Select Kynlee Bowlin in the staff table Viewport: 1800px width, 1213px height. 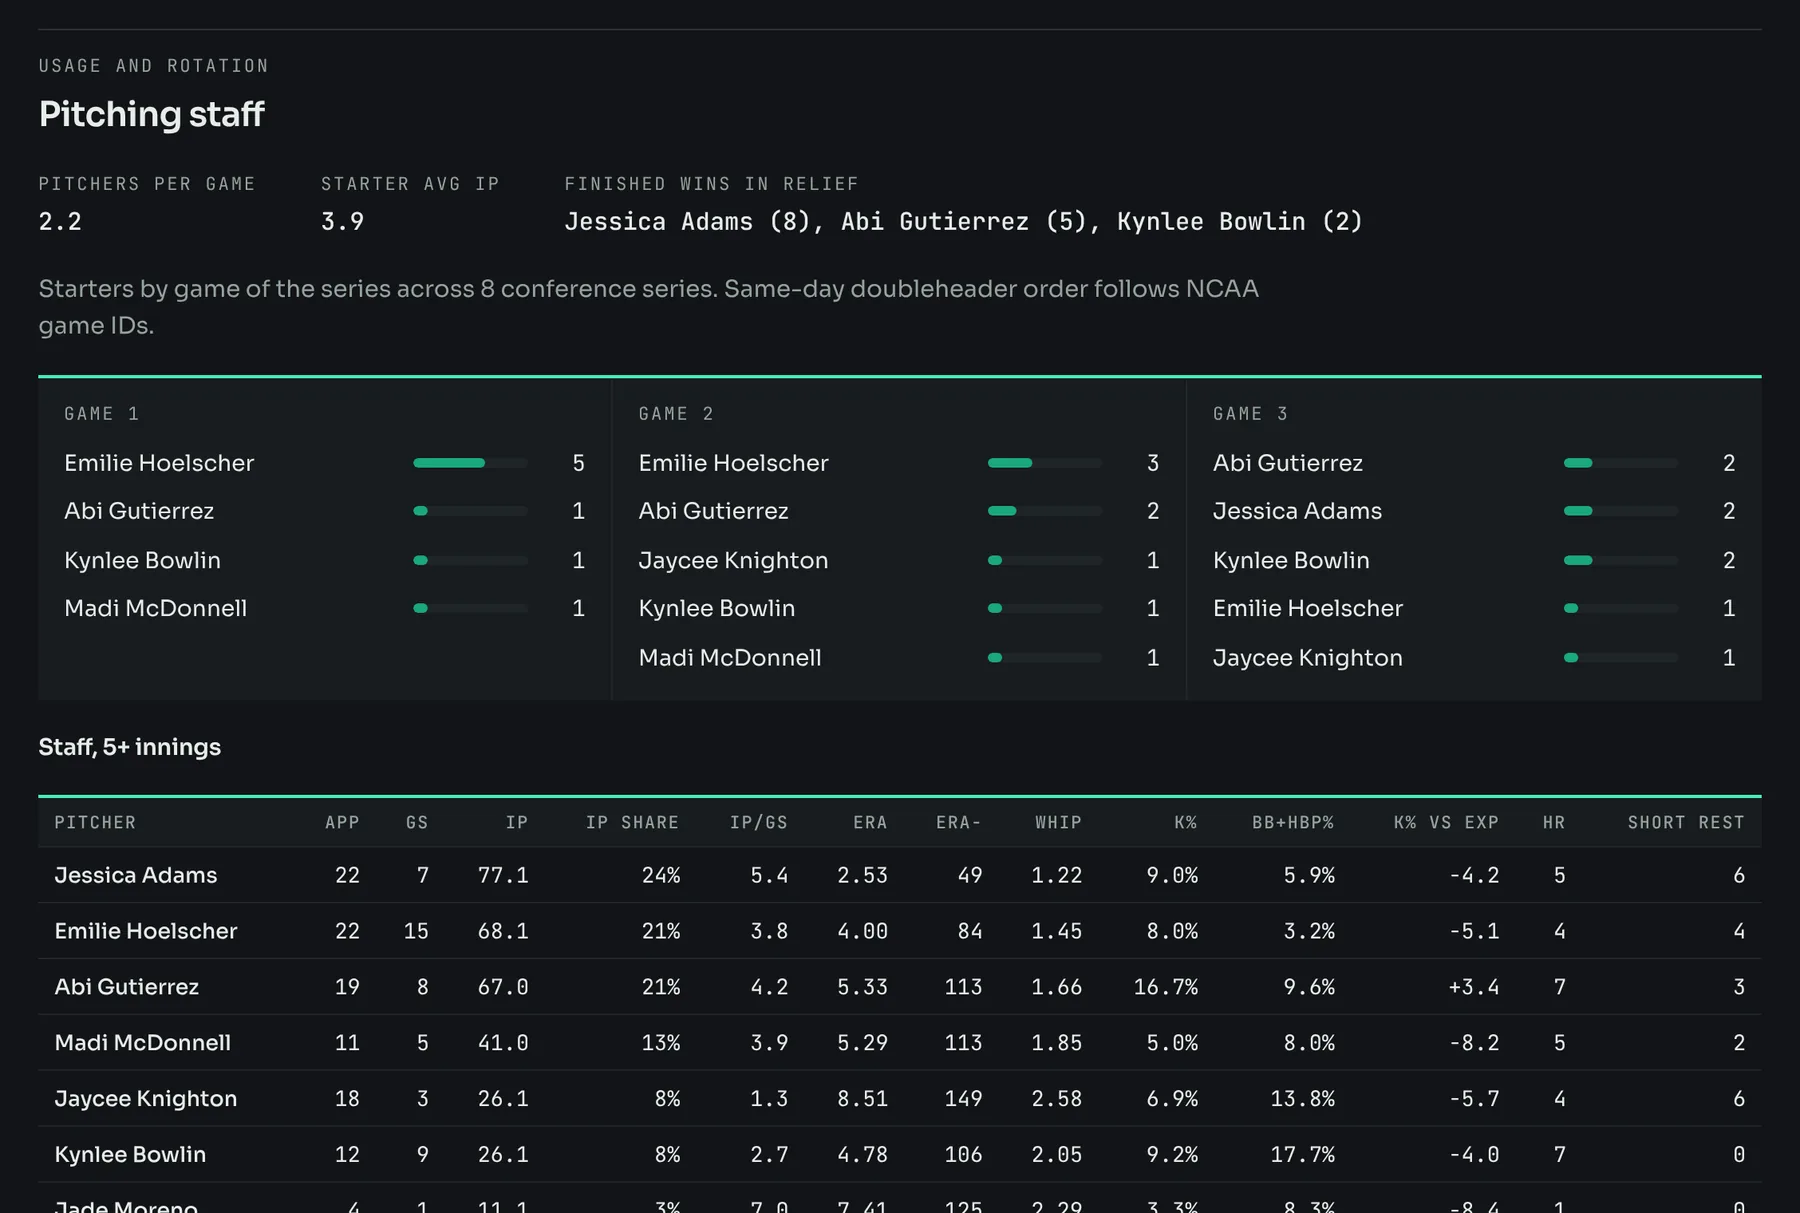tap(130, 1154)
